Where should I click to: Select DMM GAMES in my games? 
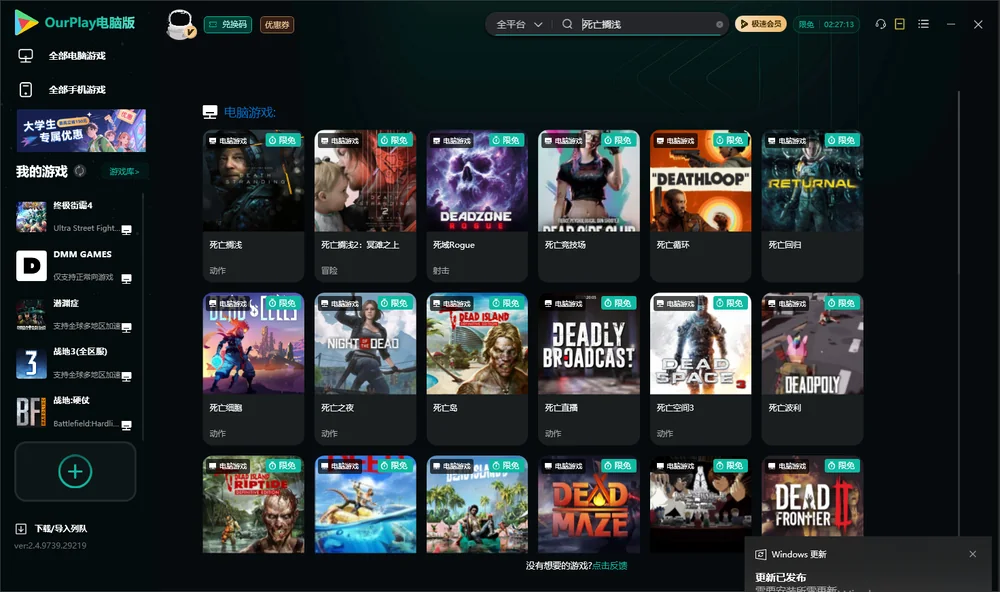click(75, 265)
